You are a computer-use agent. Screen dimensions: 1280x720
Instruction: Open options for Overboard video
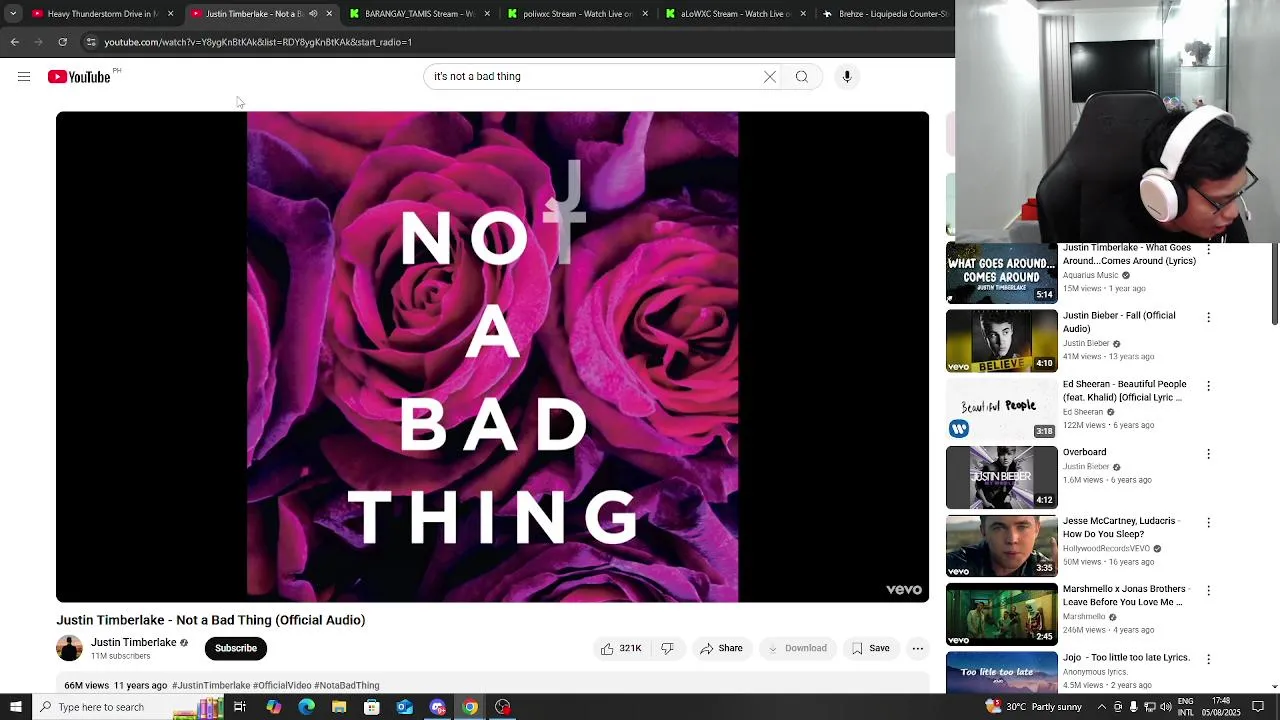coord(1208,454)
